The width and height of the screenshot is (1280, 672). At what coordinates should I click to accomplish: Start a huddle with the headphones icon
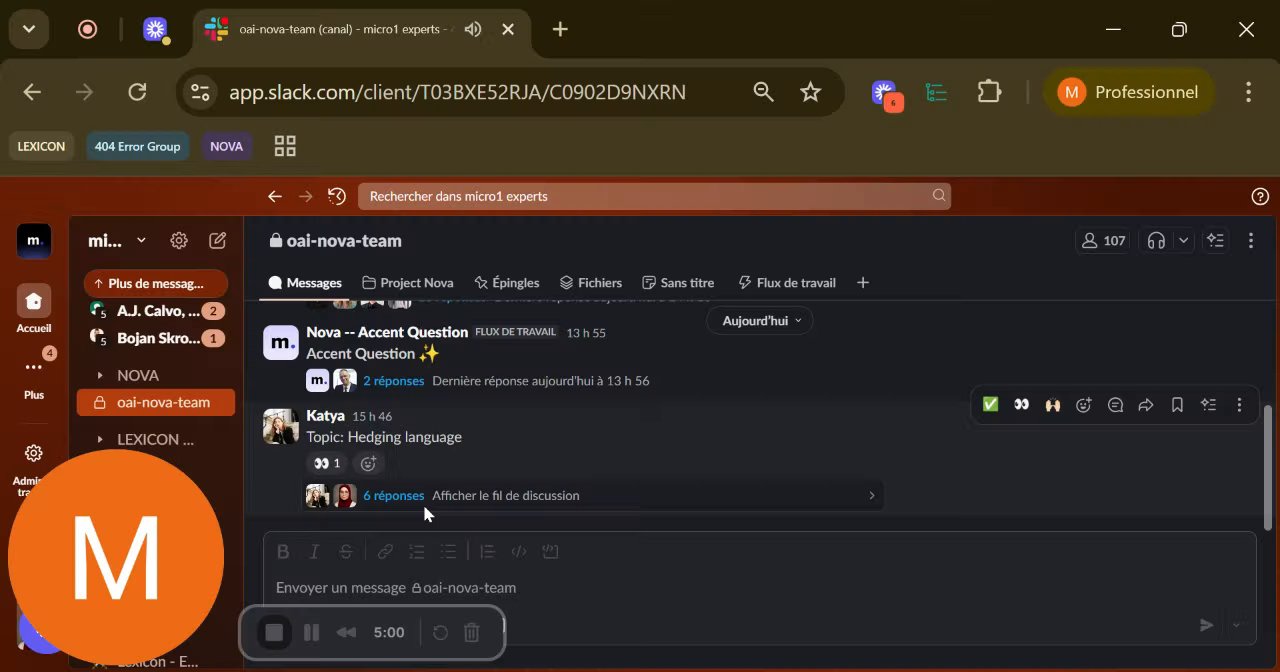click(x=1157, y=241)
